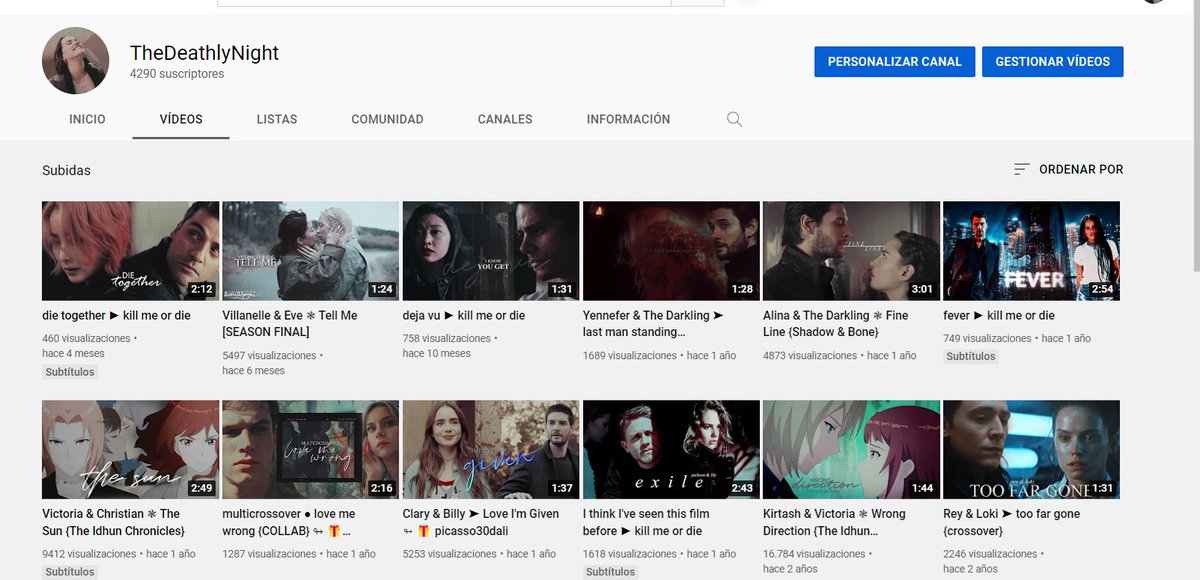Click the title 'Villanelle & Eve ✻ Tell Me'

[x=289, y=323]
